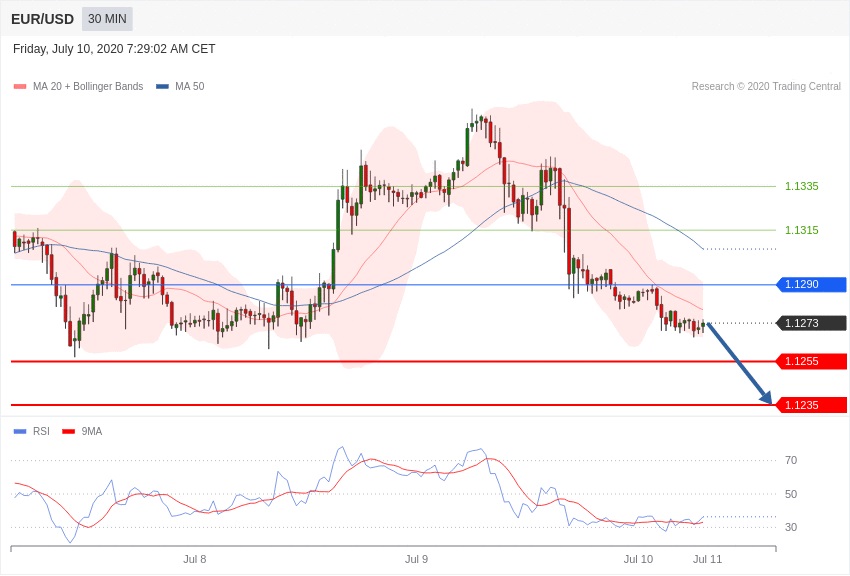Screen dimensions: 850x576
Task: Click the green 1.1335 resistance label
Action: 801,186
